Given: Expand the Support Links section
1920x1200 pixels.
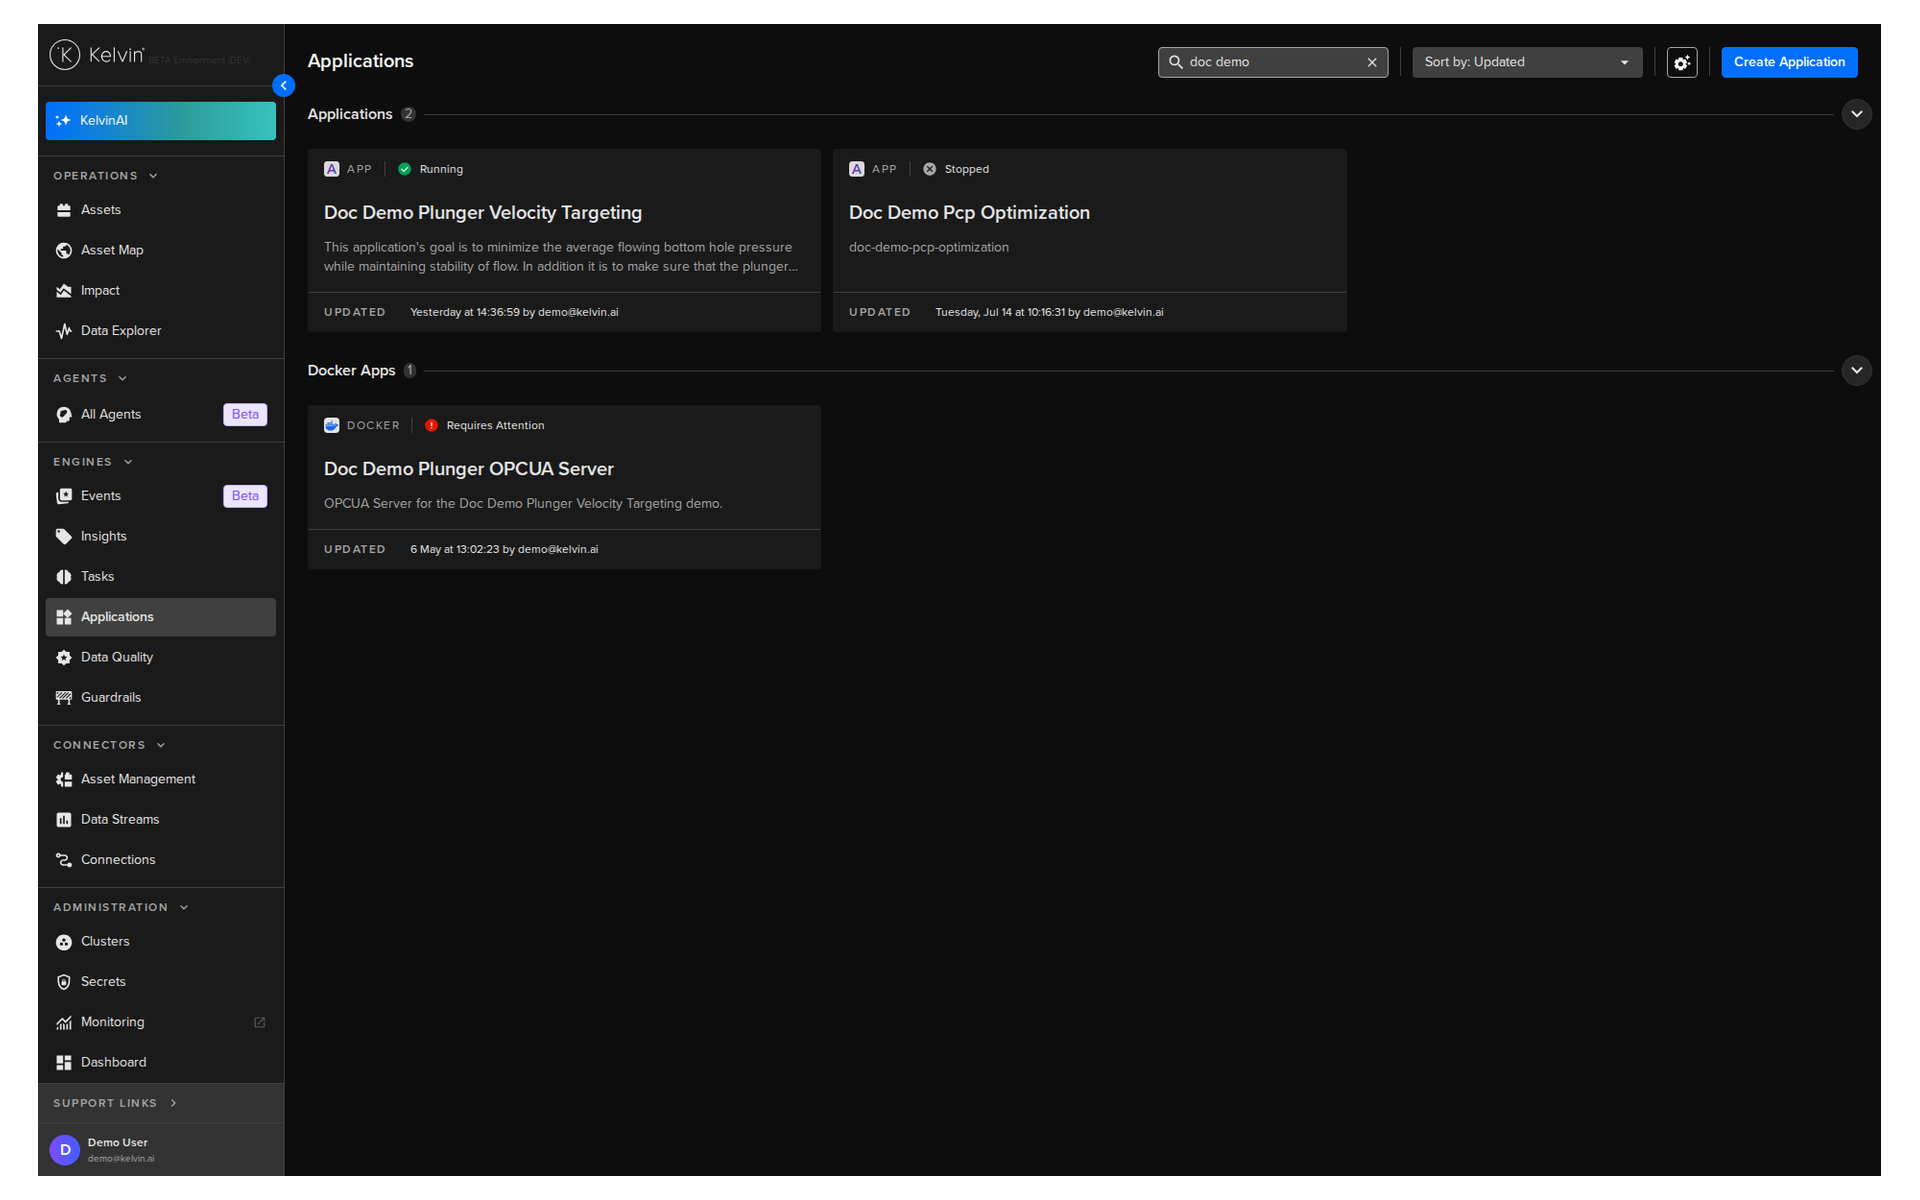Looking at the screenshot, I should pos(115,1103).
